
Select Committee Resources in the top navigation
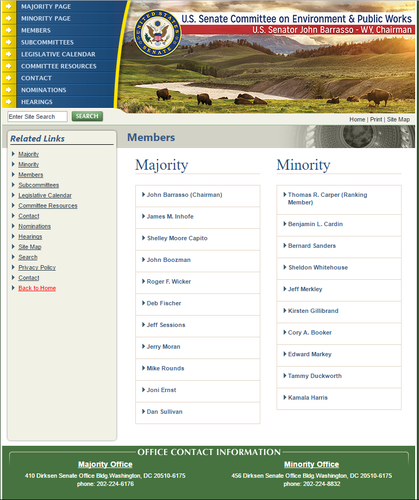(x=59, y=66)
